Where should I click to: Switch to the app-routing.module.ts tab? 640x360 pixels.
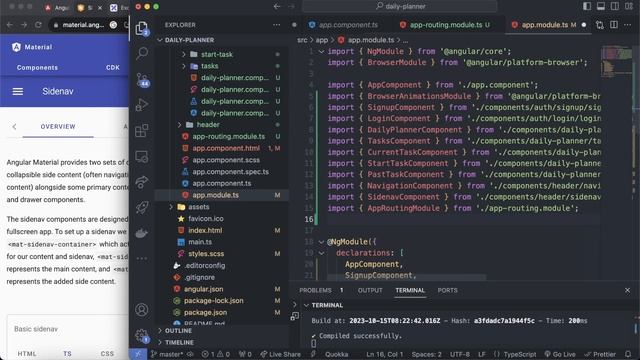(x=445, y=25)
